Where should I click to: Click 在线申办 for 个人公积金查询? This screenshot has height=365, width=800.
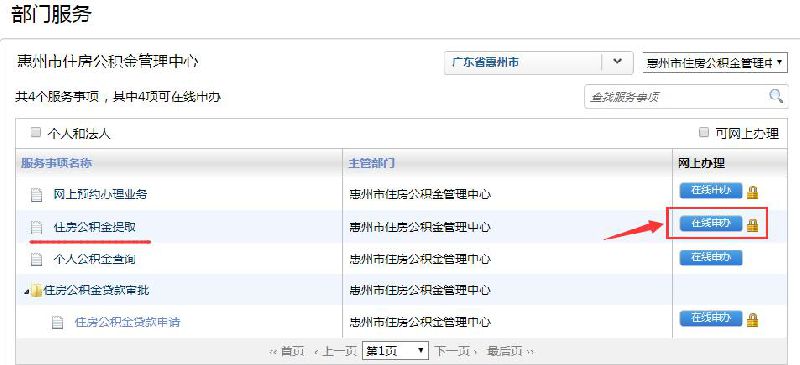point(711,257)
